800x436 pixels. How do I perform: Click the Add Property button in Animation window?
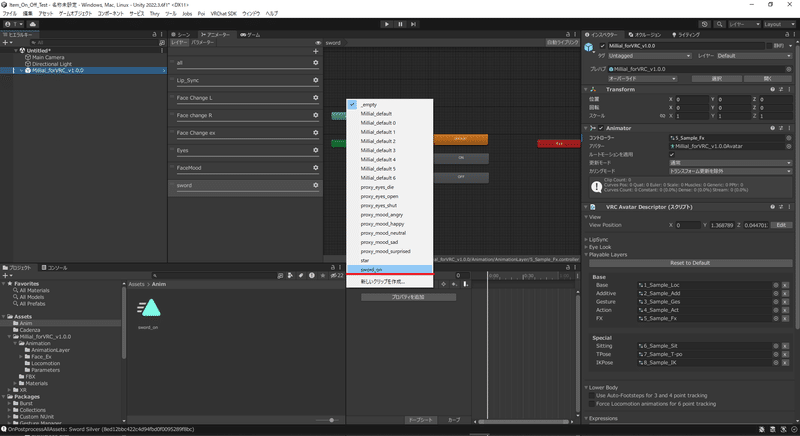point(408,297)
